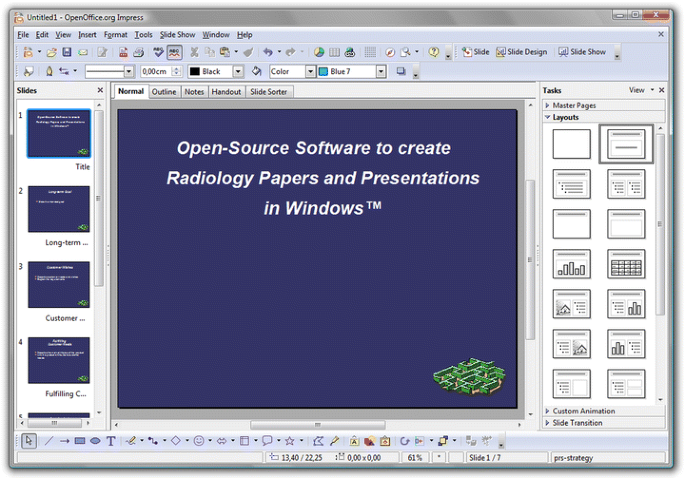Export directly as PDF icon

(124, 52)
